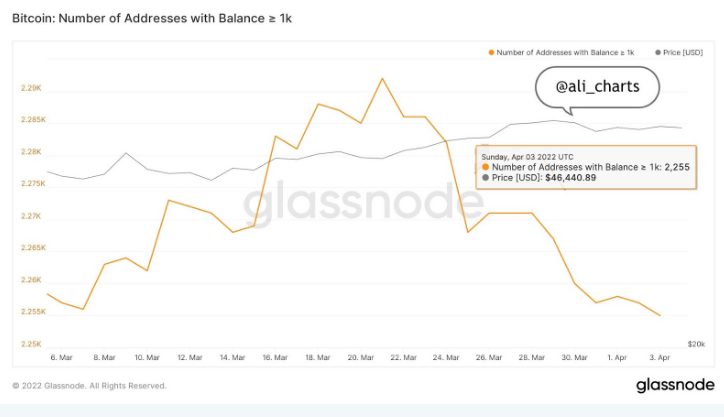
Task: Click the grey dot beside Price in tooltip
Action: coord(485,178)
